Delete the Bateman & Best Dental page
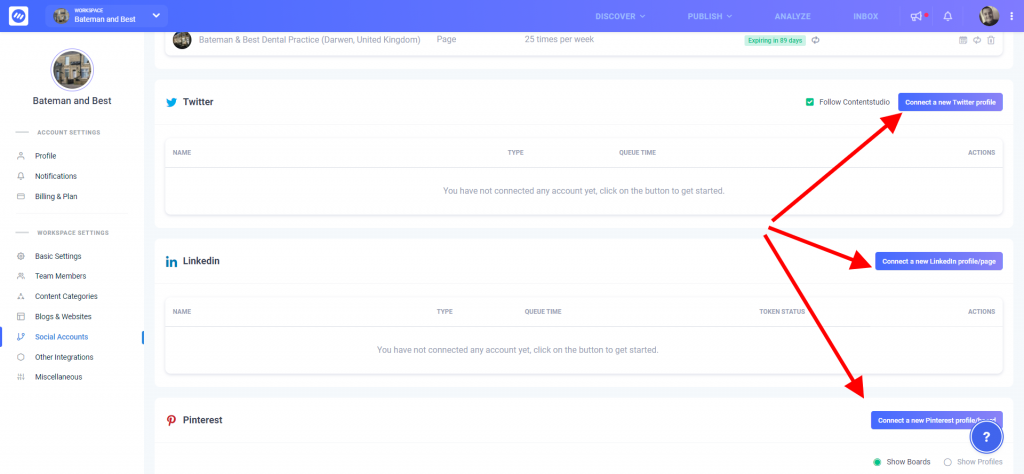 991,40
